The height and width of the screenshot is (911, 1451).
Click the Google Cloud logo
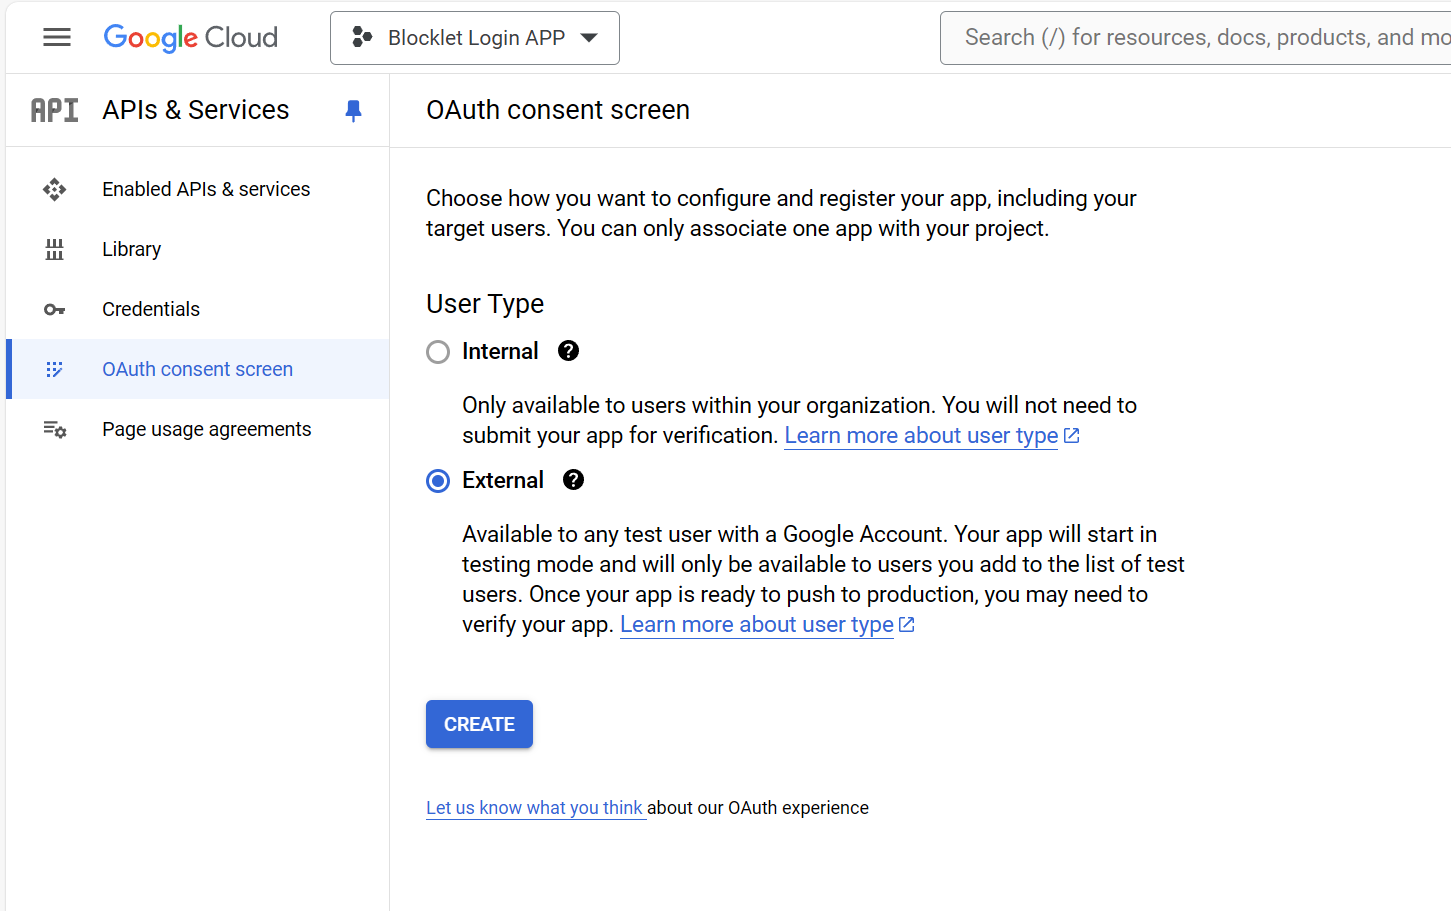tap(191, 38)
